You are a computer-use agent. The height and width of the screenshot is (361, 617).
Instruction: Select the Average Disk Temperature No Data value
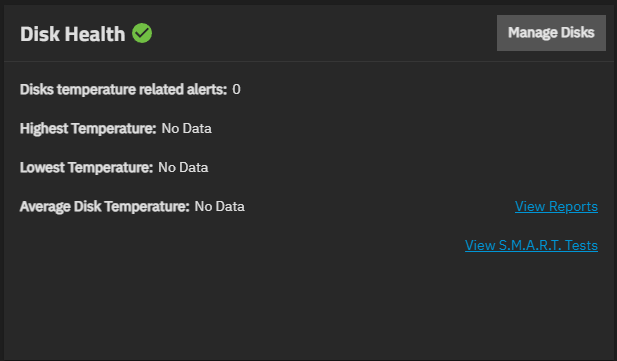(220, 206)
